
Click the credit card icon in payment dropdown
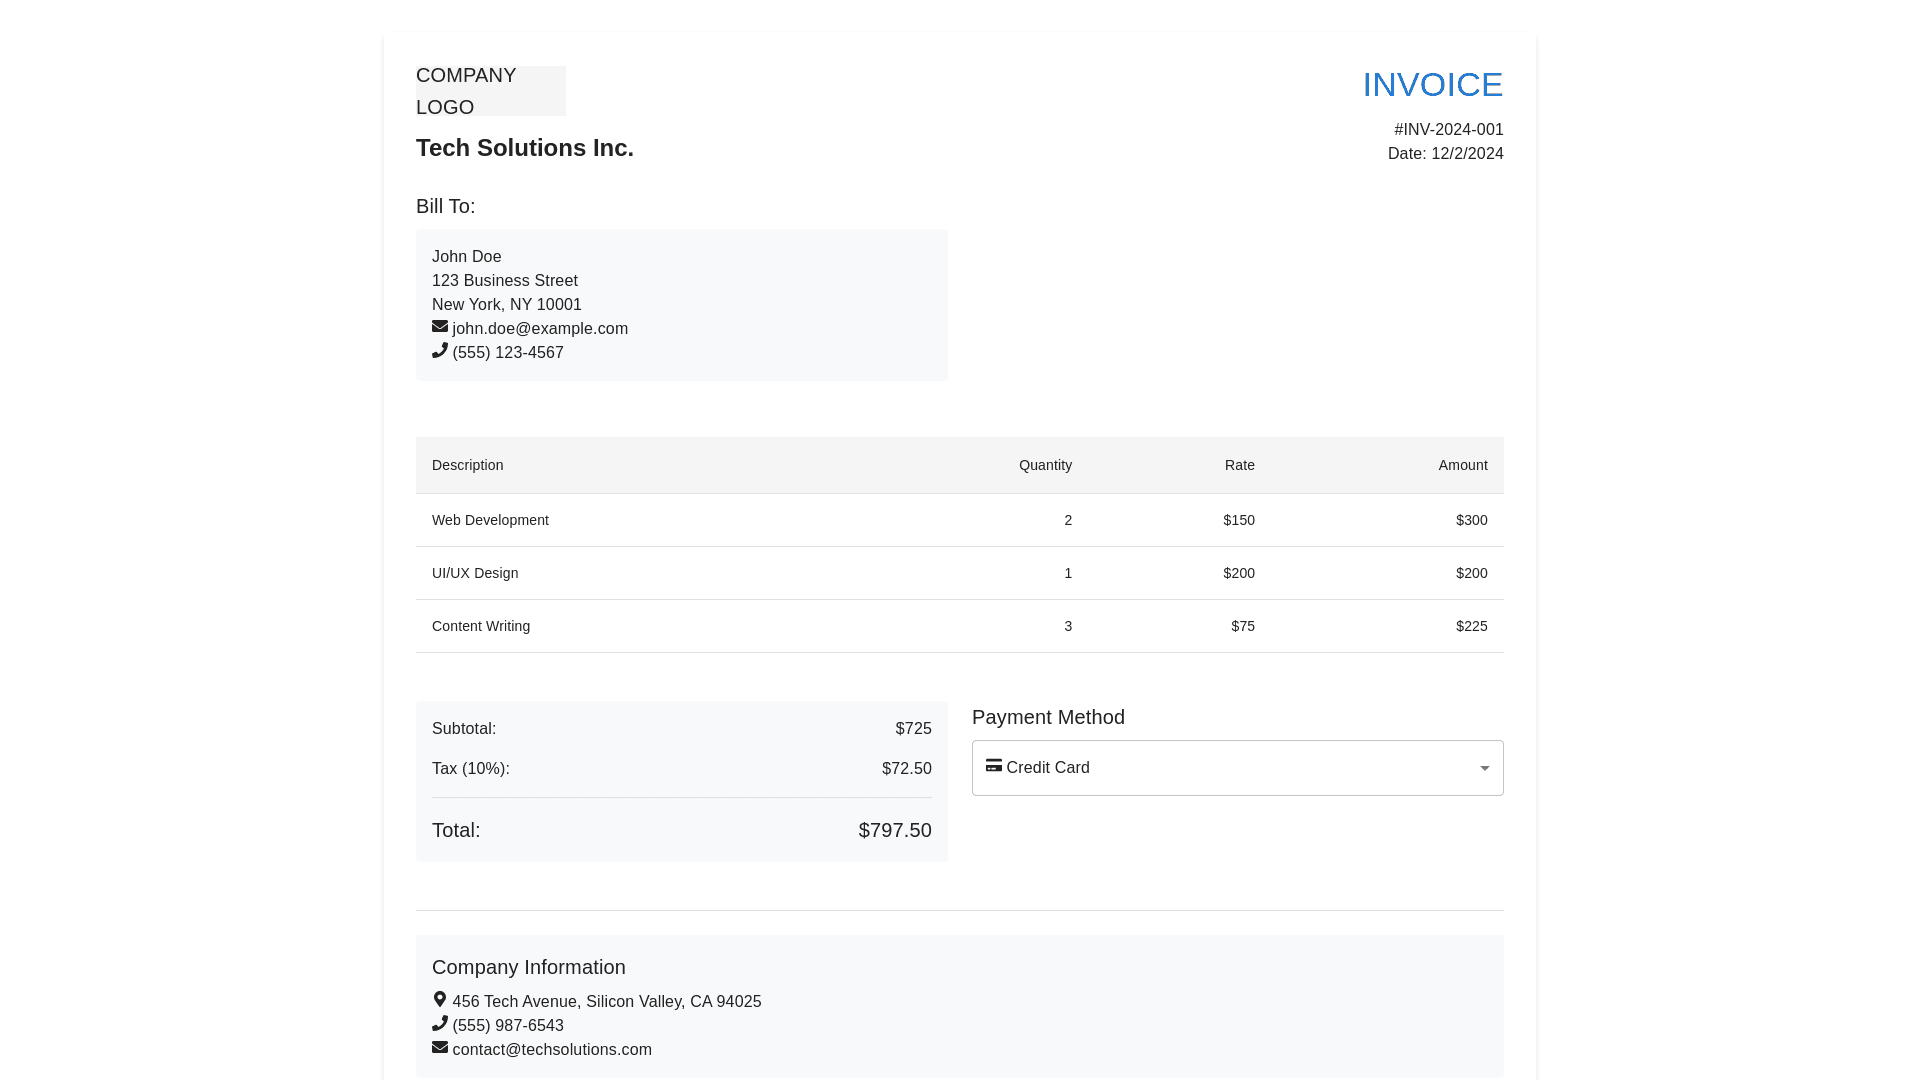click(994, 766)
